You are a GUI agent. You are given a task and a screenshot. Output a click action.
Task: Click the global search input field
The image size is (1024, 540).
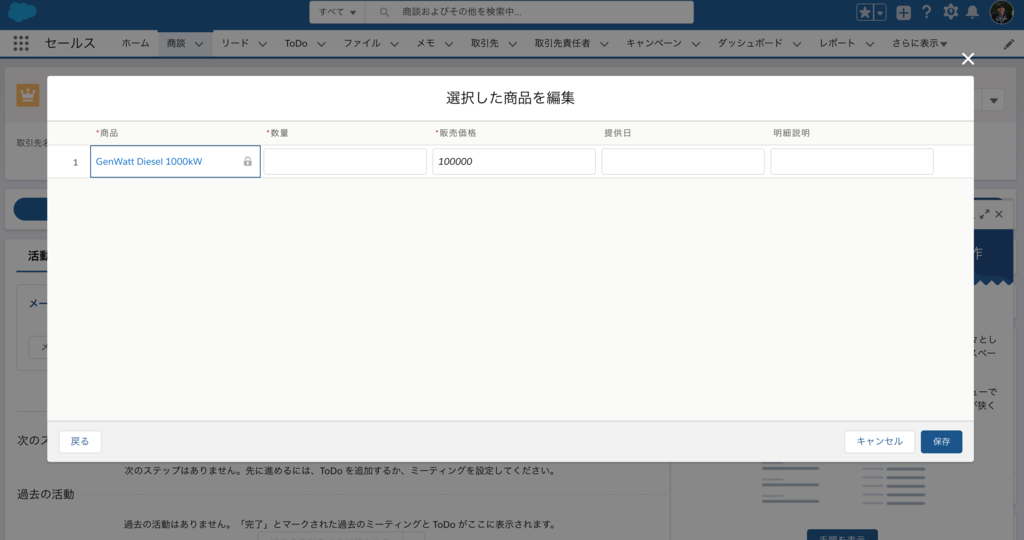pos(529,12)
